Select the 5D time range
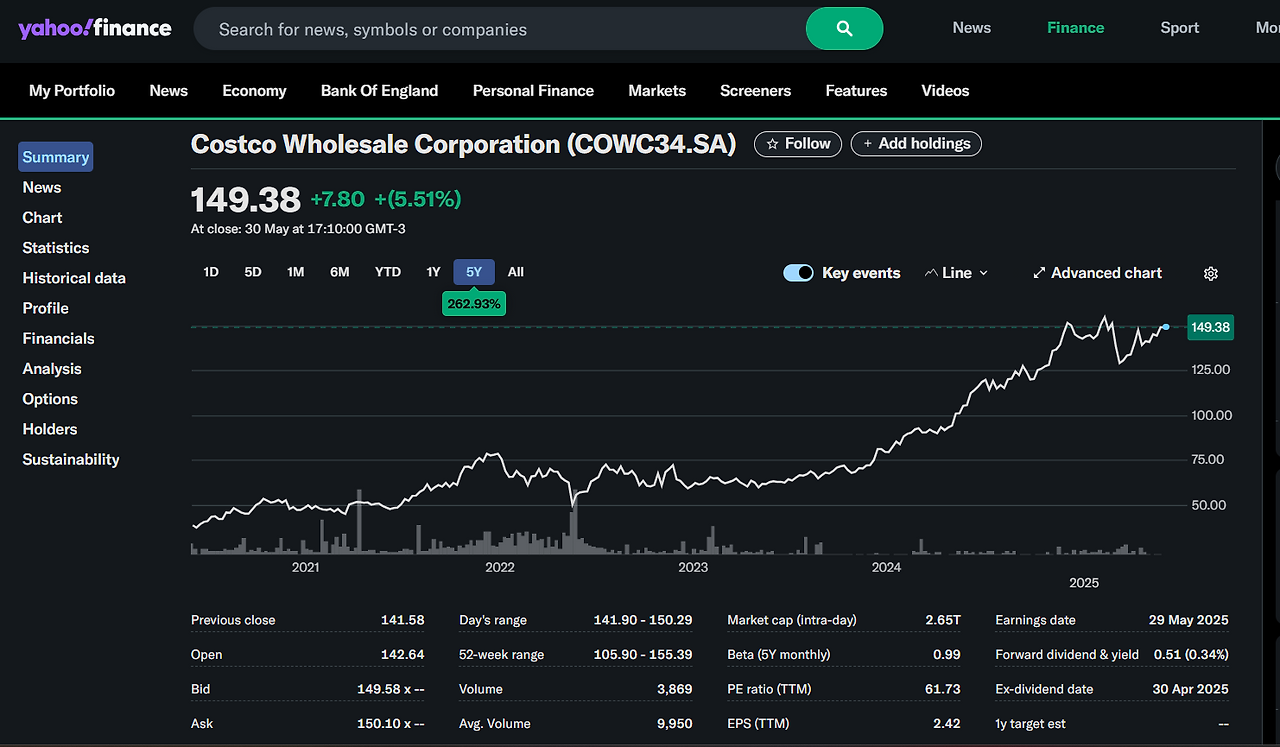Image resolution: width=1280 pixels, height=747 pixels. coord(253,272)
